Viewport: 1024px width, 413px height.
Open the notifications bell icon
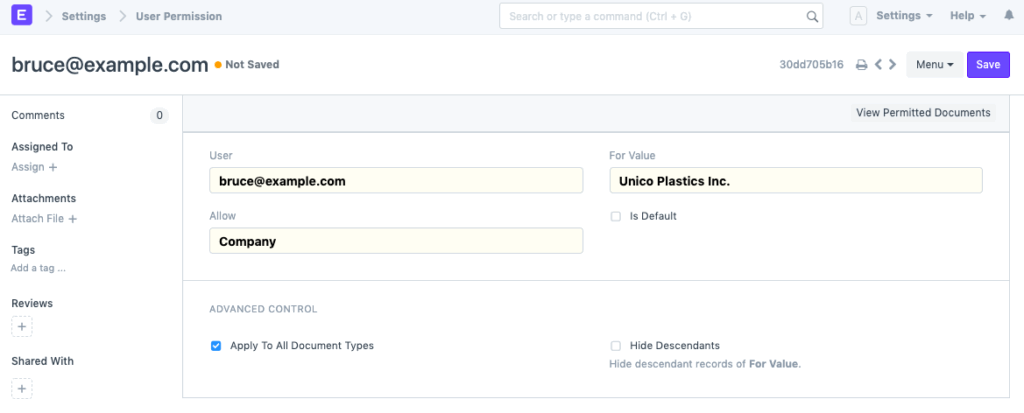(x=1008, y=16)
